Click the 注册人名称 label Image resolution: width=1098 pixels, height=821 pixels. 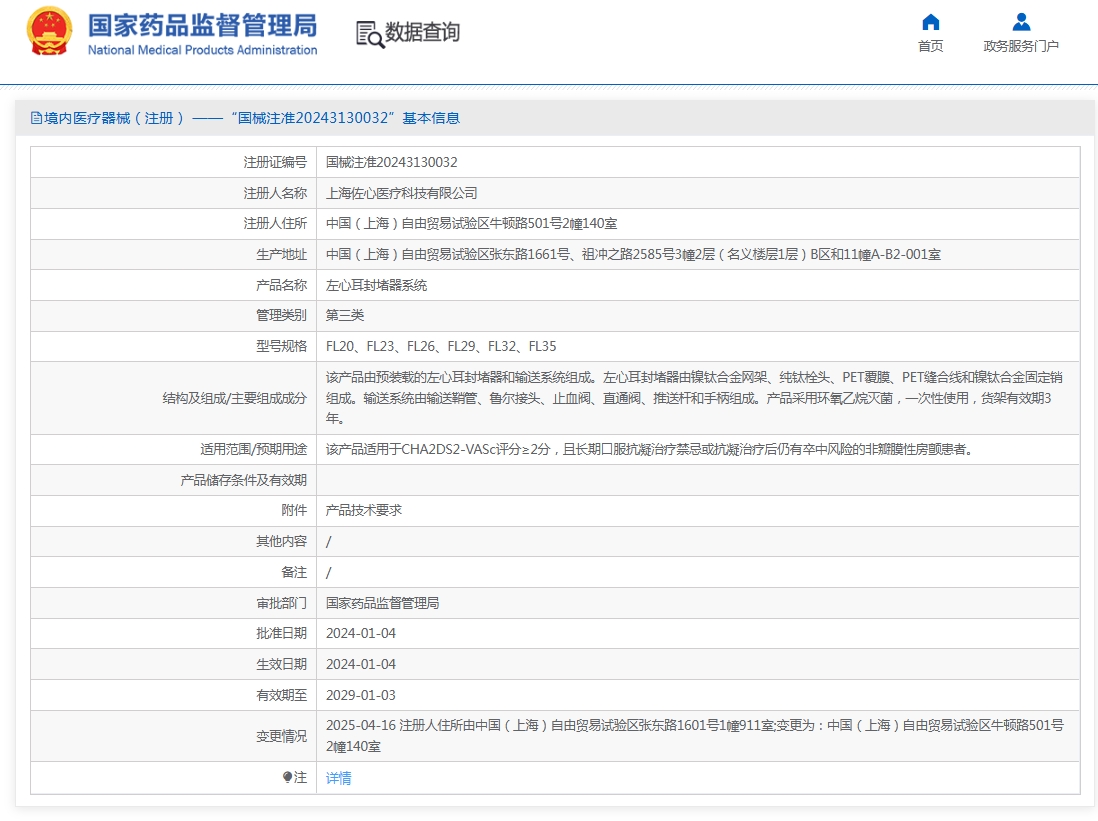point(274,193)
